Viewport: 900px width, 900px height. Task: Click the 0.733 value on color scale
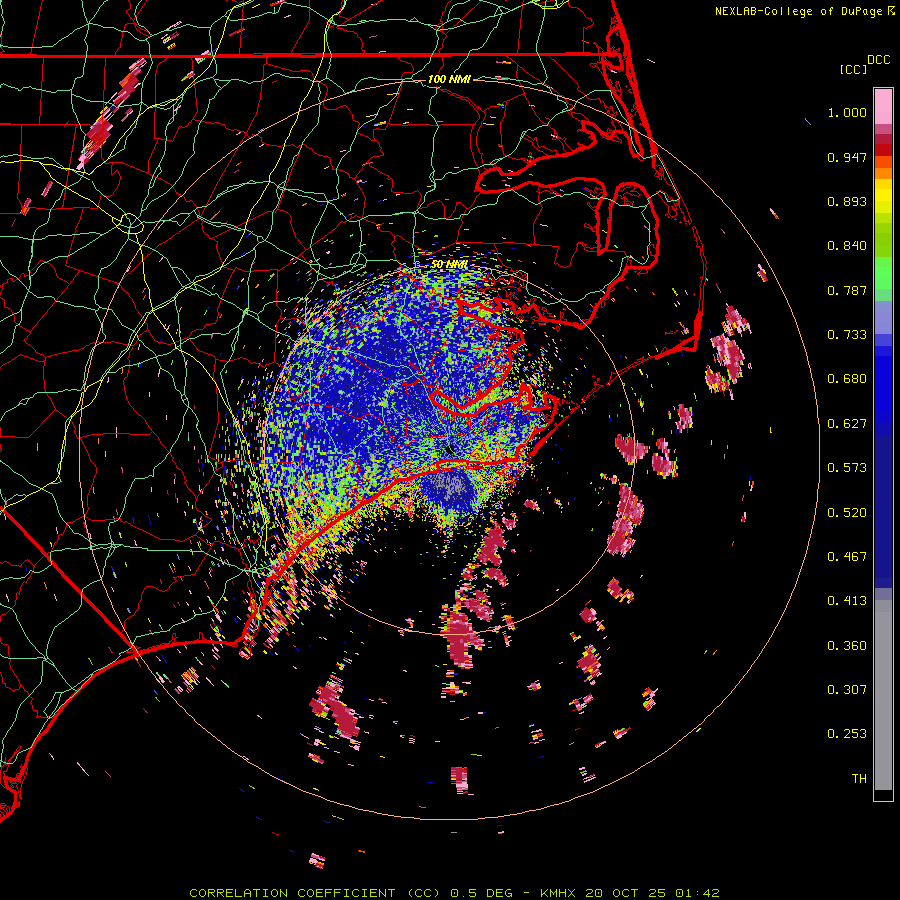point(847,335)
